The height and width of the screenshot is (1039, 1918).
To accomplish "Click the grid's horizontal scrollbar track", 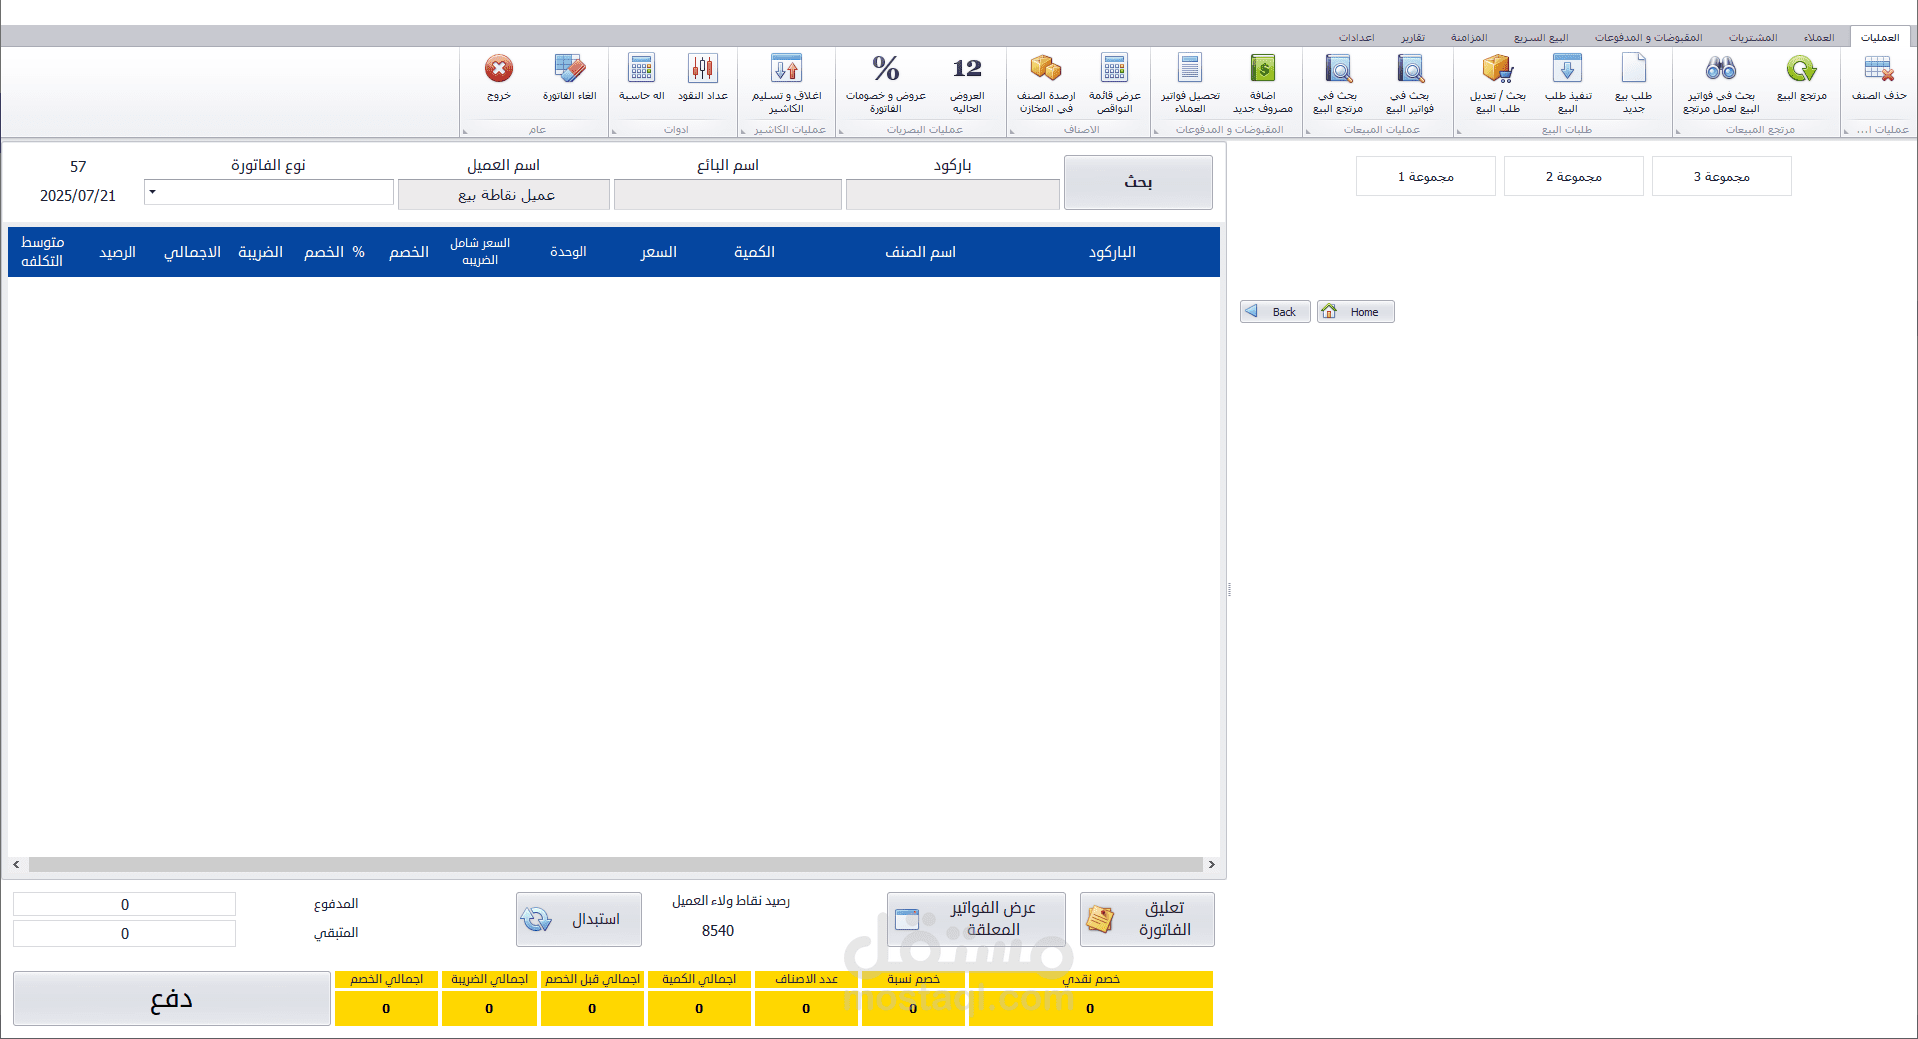I will (615, 864).
